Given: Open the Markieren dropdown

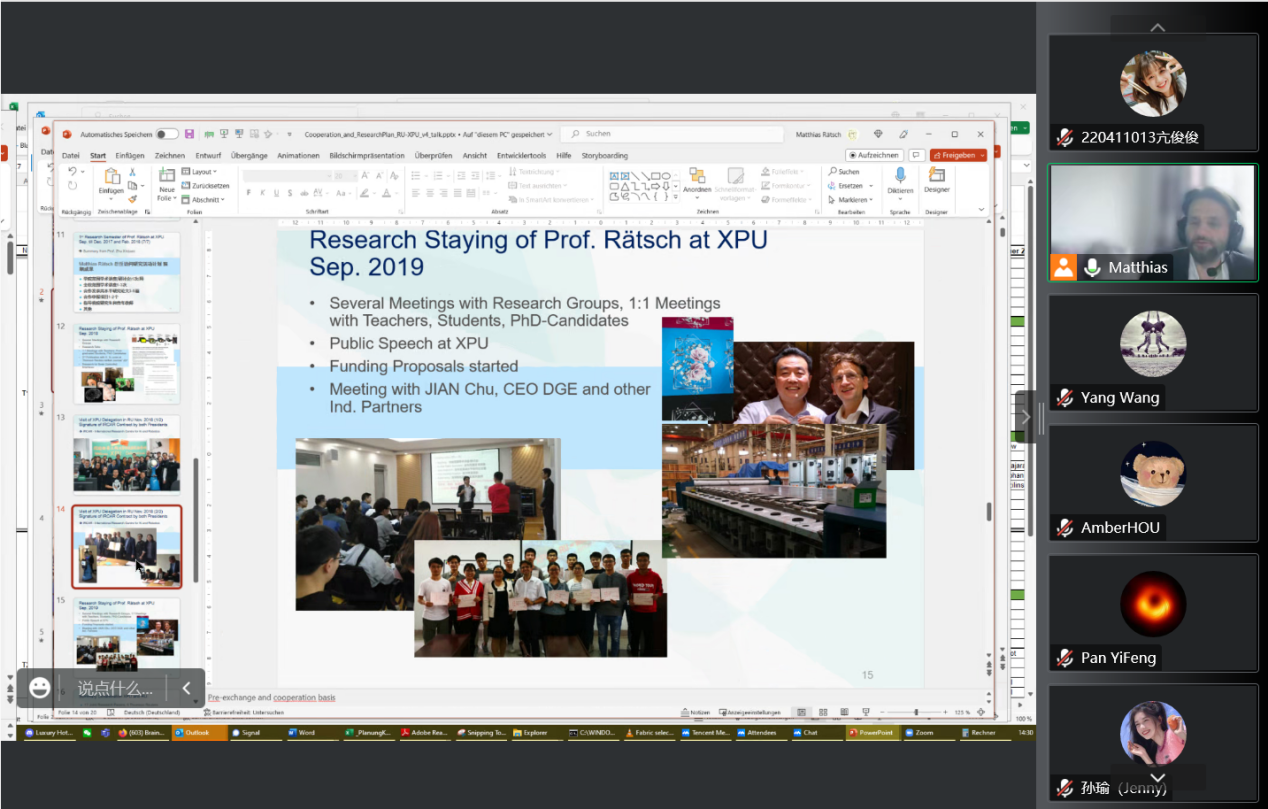Looking at the screenshot, I should (x=849, y=200).
